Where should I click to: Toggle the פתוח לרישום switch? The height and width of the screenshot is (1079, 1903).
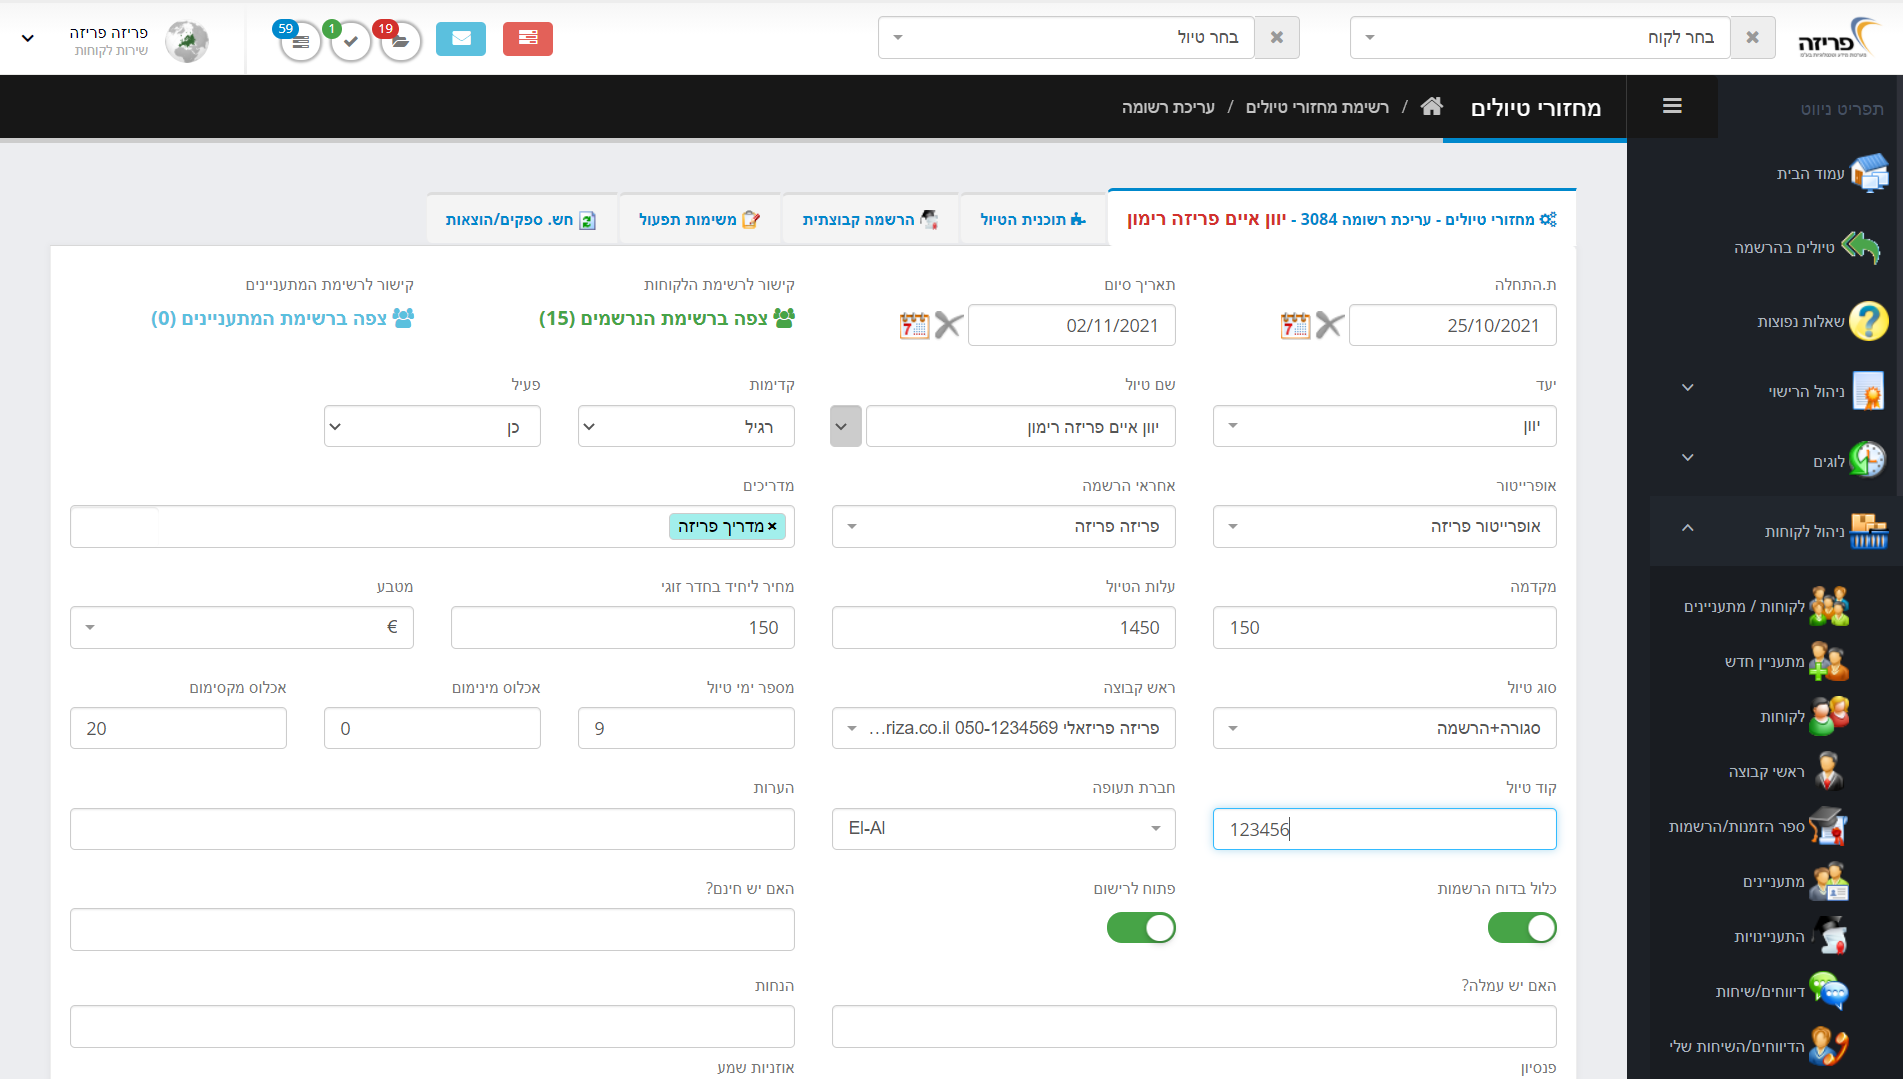(x=1141, y=928)
